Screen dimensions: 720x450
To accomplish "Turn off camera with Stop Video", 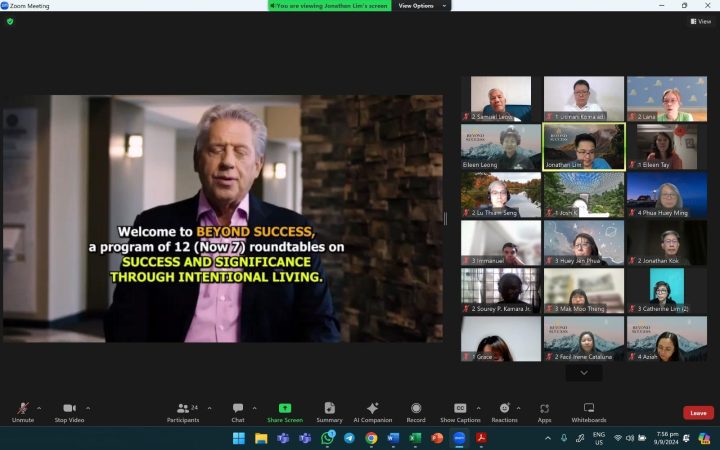I will click(69, 409).
